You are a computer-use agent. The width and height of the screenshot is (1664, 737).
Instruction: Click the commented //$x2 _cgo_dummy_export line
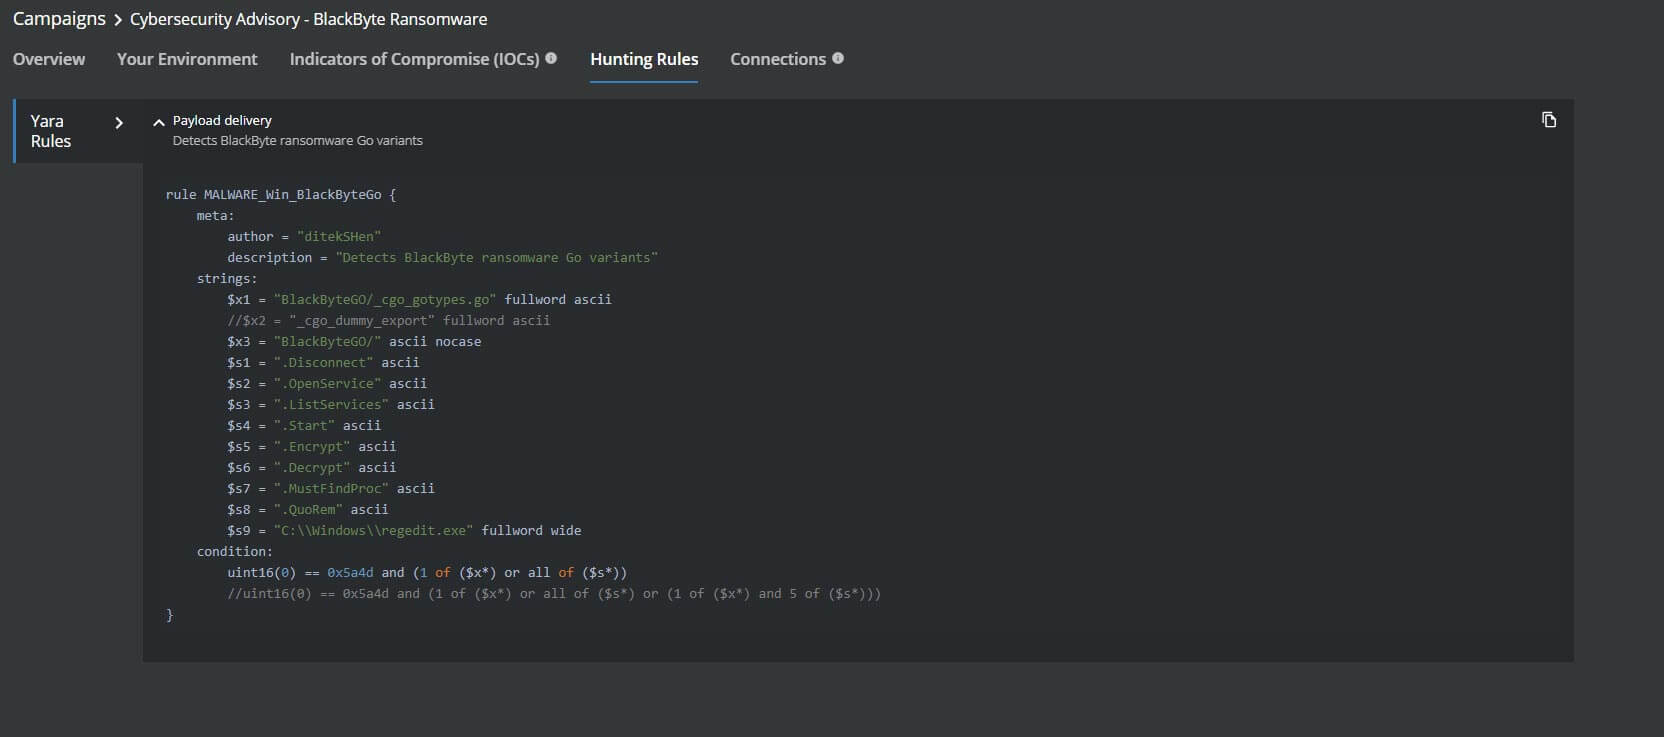tap(388, 321)
